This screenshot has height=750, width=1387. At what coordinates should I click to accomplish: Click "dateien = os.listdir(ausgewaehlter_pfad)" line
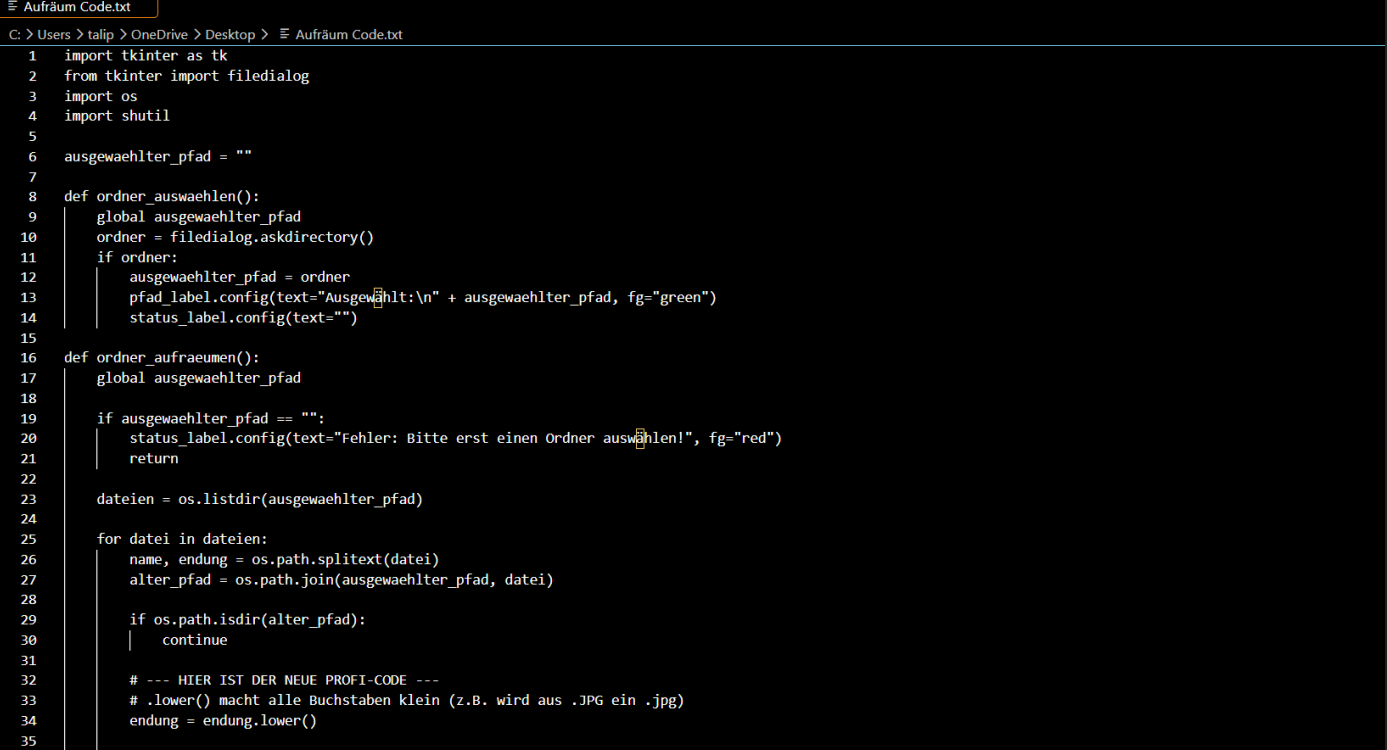tap(260, 499)
